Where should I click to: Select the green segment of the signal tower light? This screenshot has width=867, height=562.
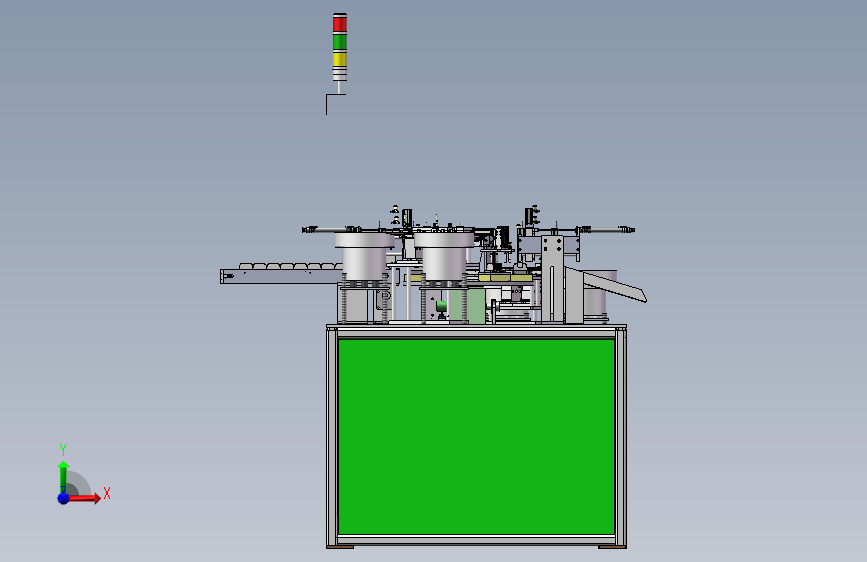(x=340, y=41)
